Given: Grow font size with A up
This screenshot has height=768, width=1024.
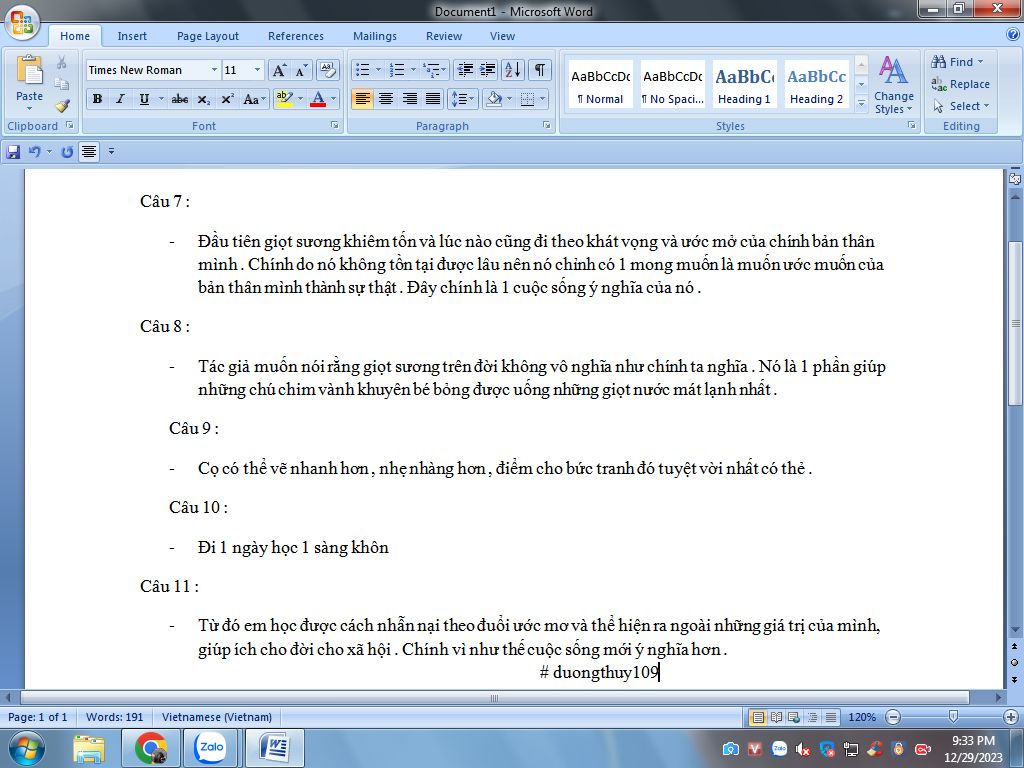Looking at the screenshot, I should [279, 70].
